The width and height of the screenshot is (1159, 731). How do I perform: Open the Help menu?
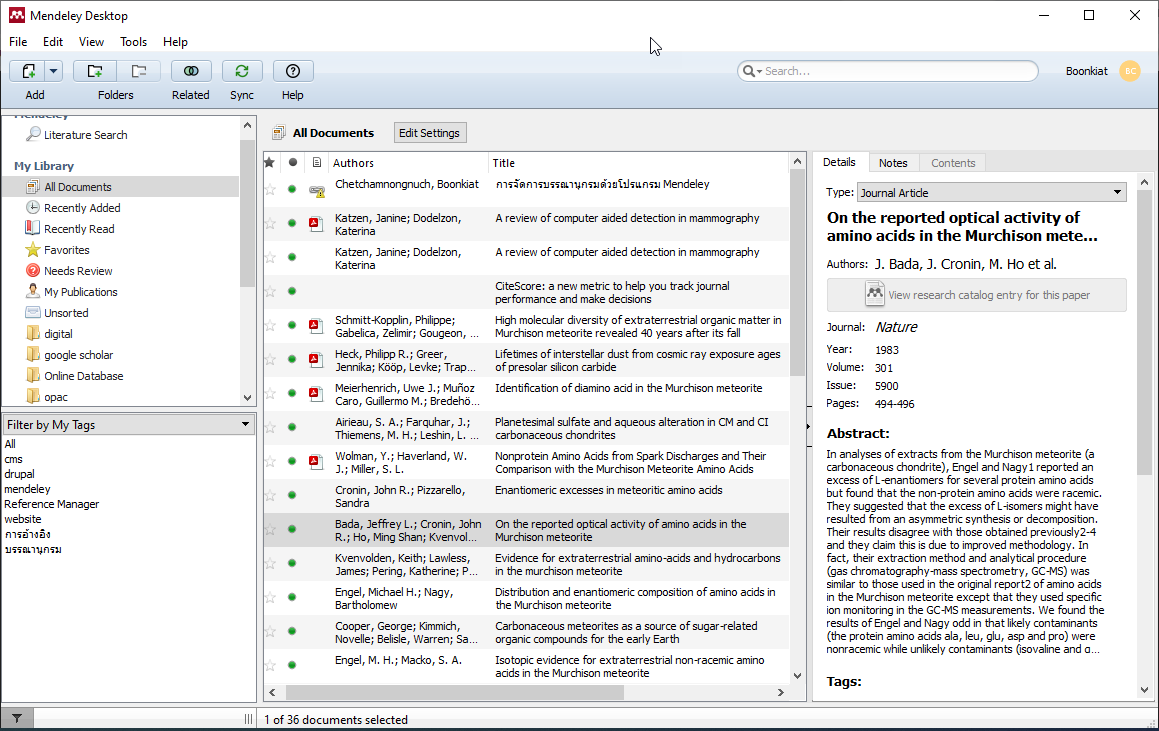(175, 42)
